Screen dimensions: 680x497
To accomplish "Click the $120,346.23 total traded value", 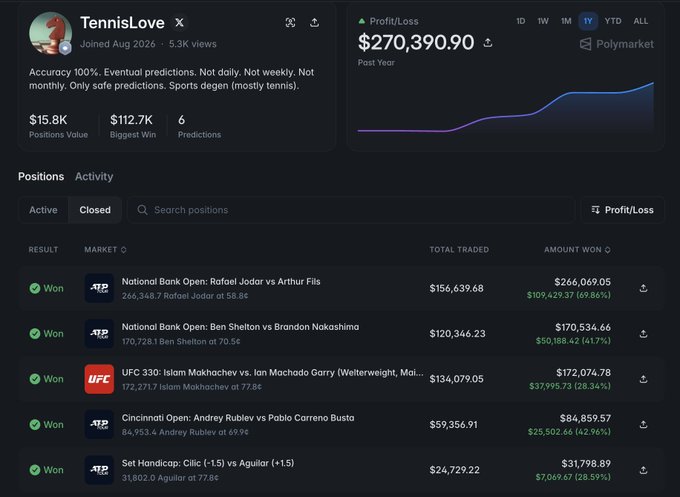I will [457, 334].
